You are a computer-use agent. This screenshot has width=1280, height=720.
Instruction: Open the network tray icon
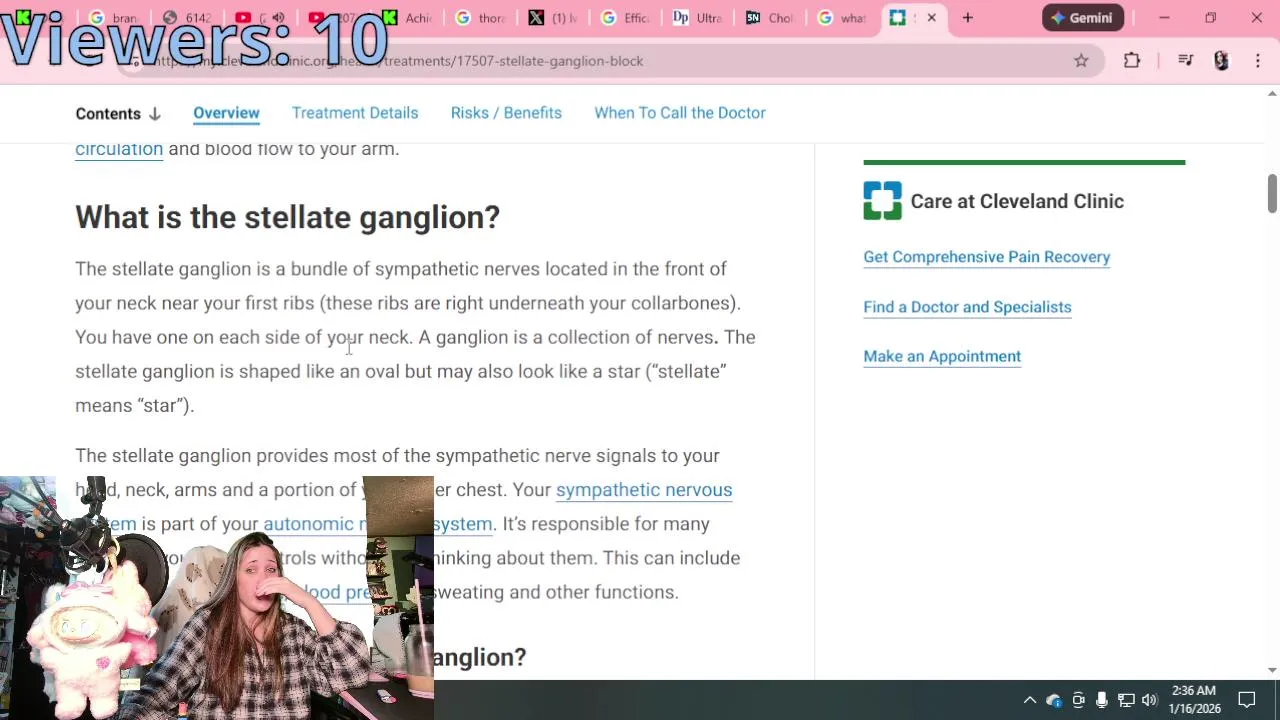click(x=1126, y=700)
